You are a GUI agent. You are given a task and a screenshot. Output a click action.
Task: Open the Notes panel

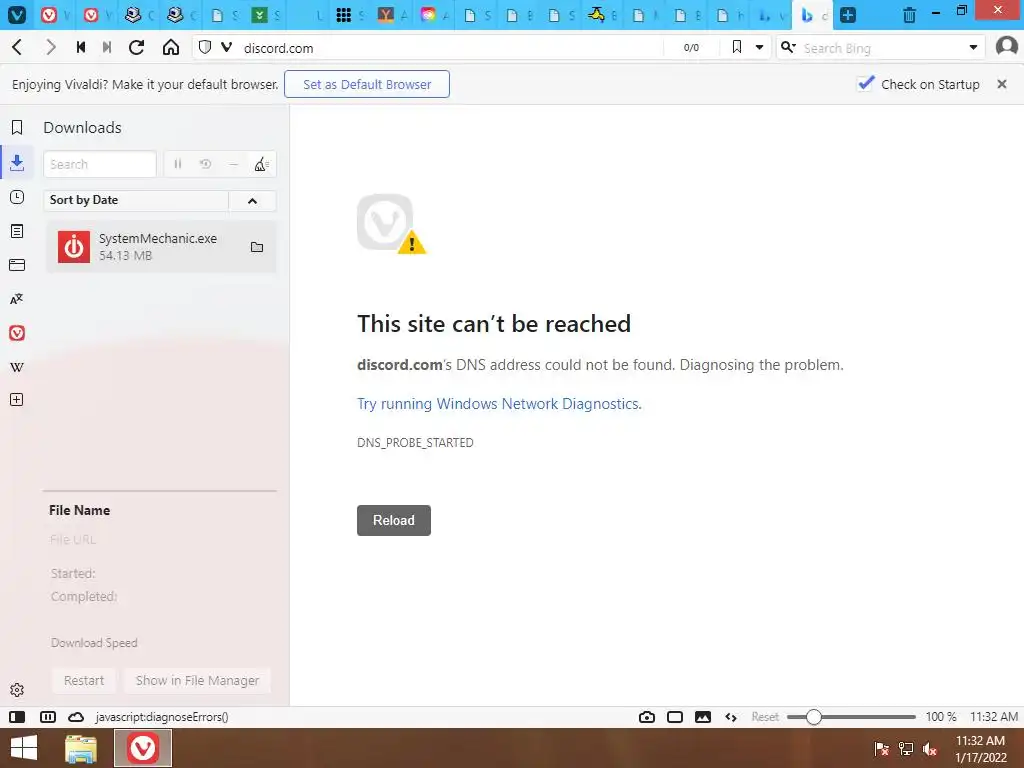click(17, 231)
